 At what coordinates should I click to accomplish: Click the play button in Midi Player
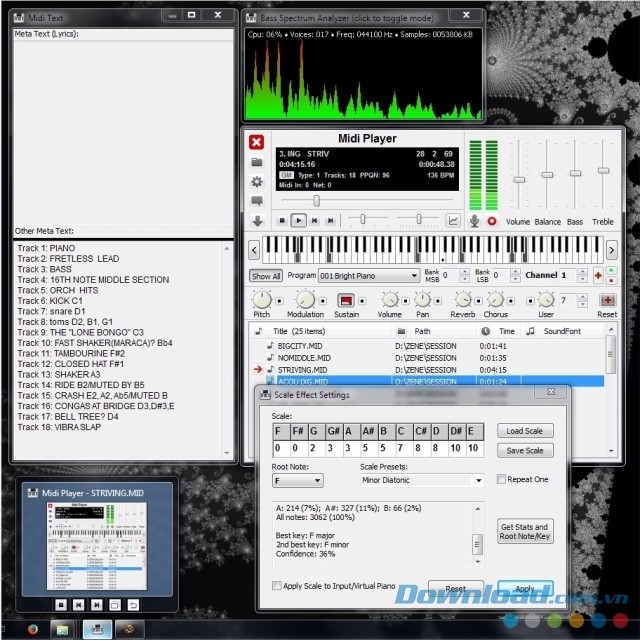tap(298, 220)
